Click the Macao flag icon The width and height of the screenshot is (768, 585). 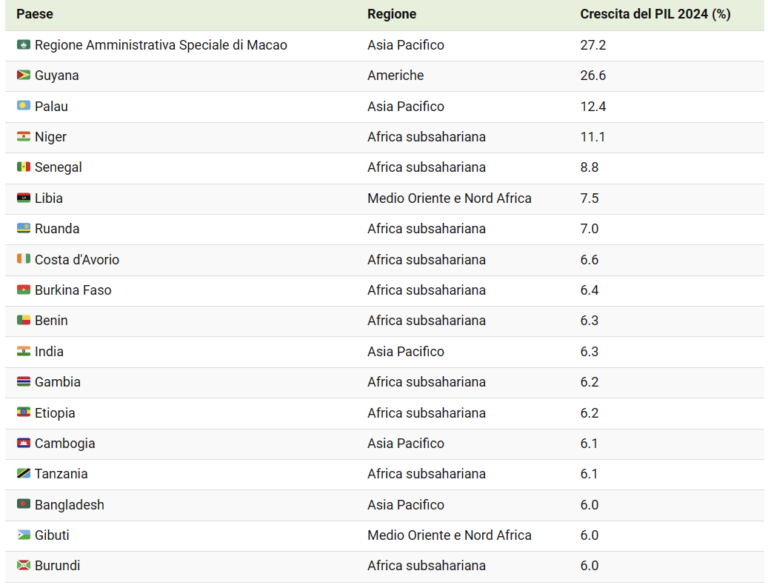(x=23, y=45)
